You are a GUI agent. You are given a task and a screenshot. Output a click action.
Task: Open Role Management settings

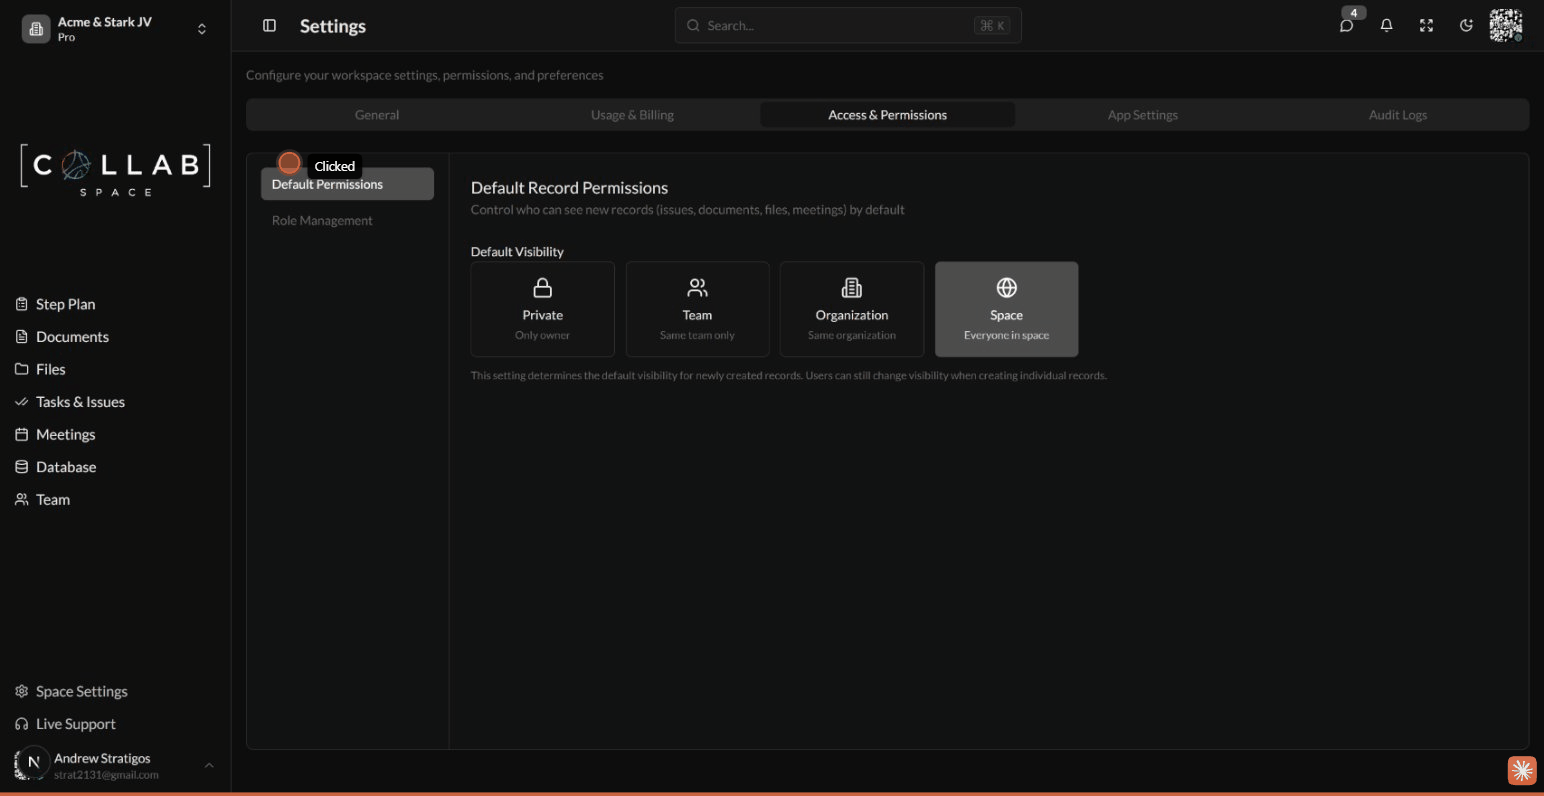coord(322,220)
